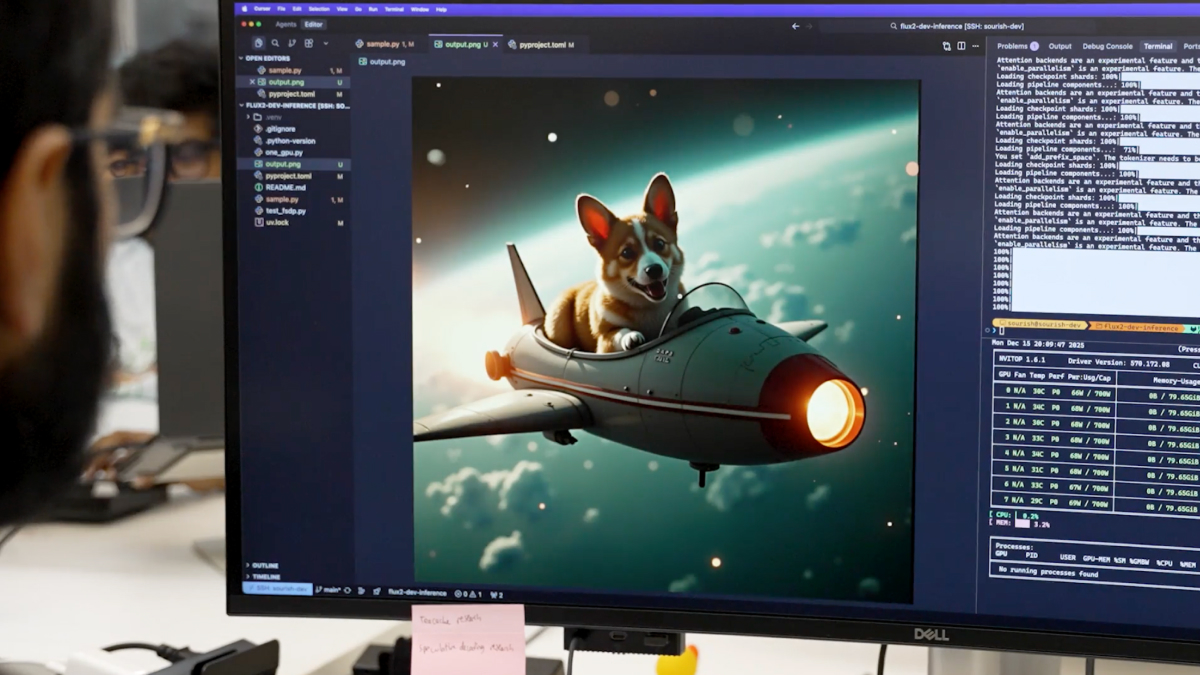The image size is (1200, 675).
Task: Close the output.png editor tab
Action: point(495,45)
